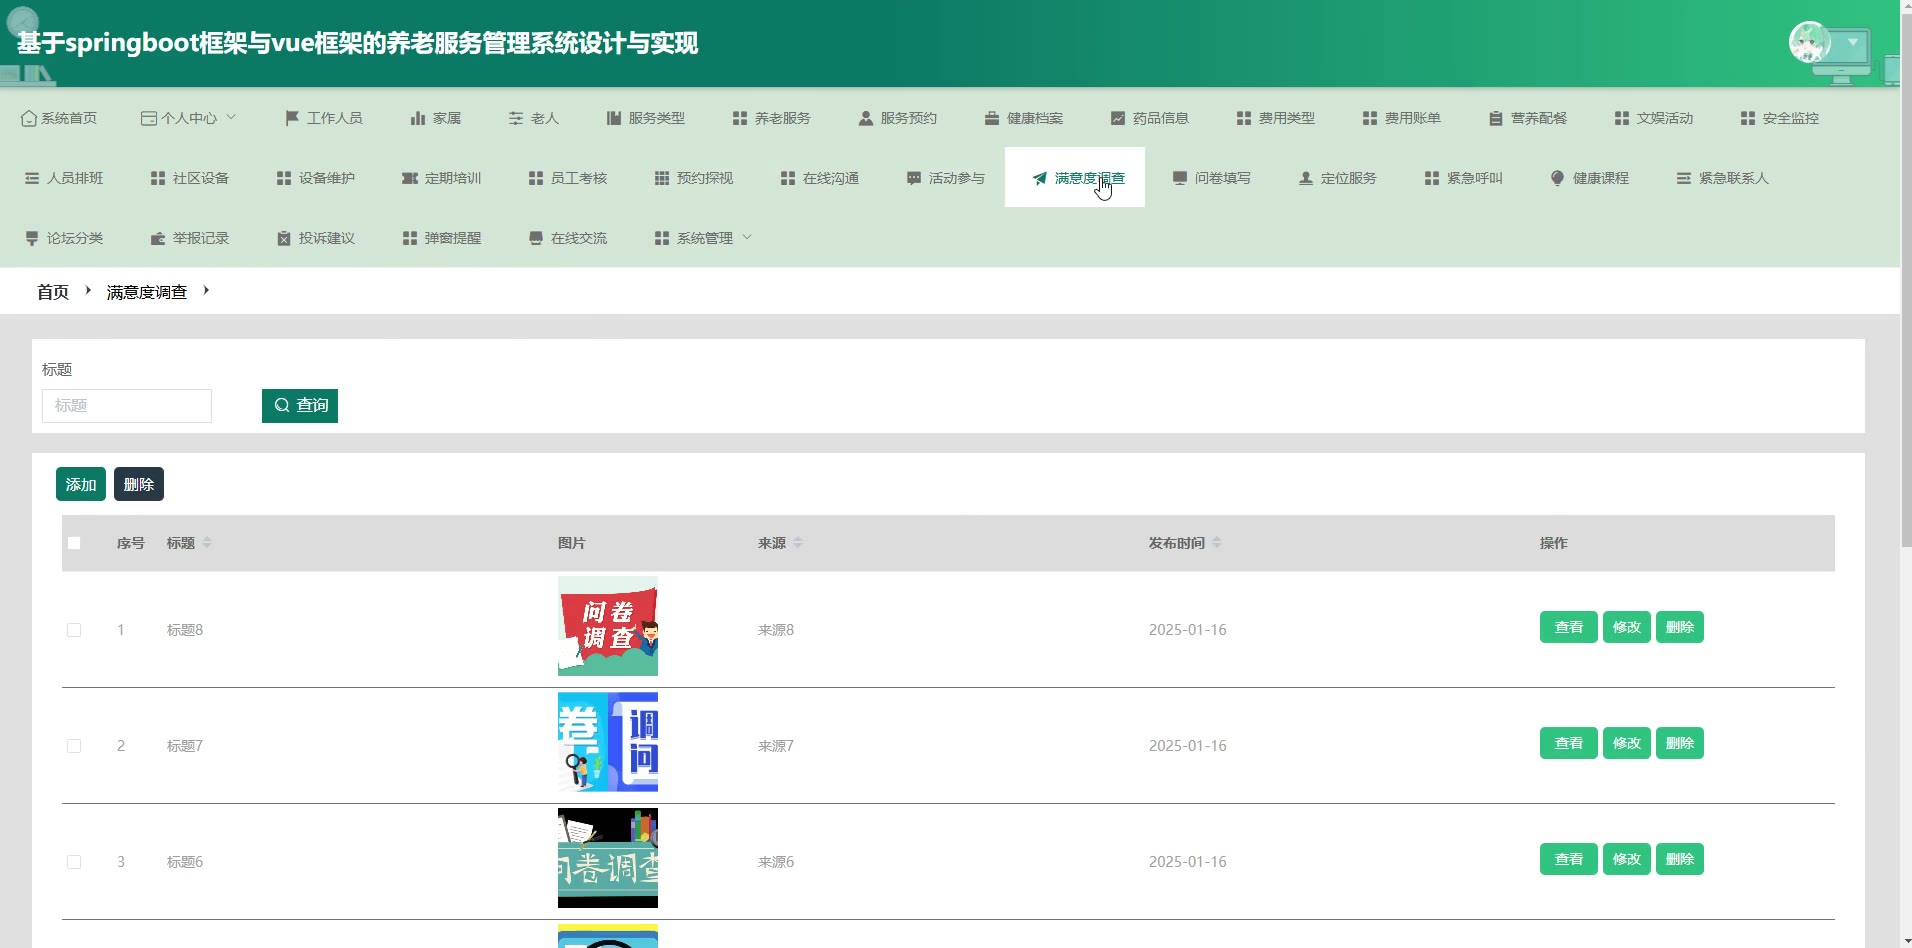
Task: Click 修改 for row 标题8
Action: 1627,628
